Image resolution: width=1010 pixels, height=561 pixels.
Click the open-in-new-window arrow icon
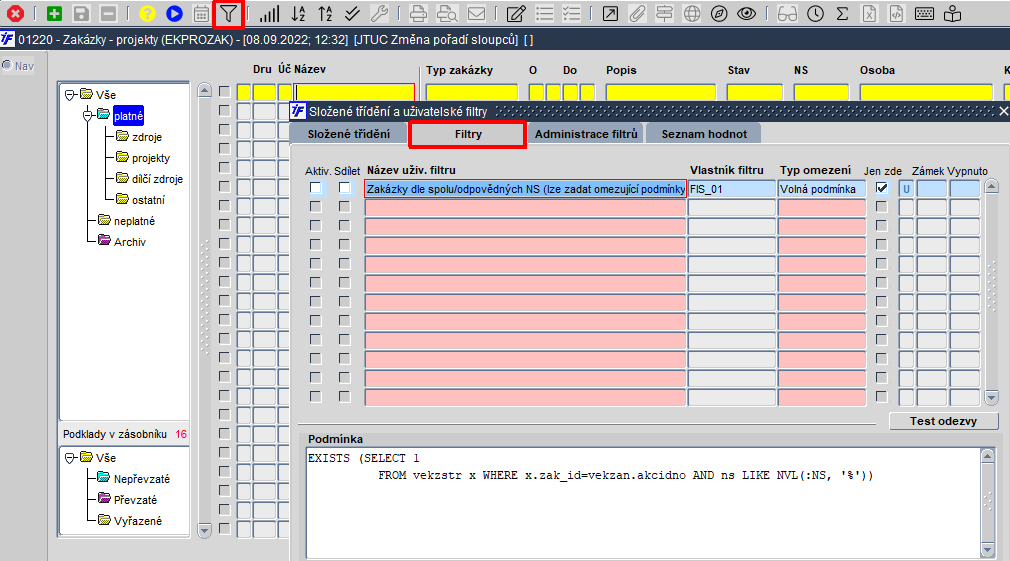(x=610, y=14)
